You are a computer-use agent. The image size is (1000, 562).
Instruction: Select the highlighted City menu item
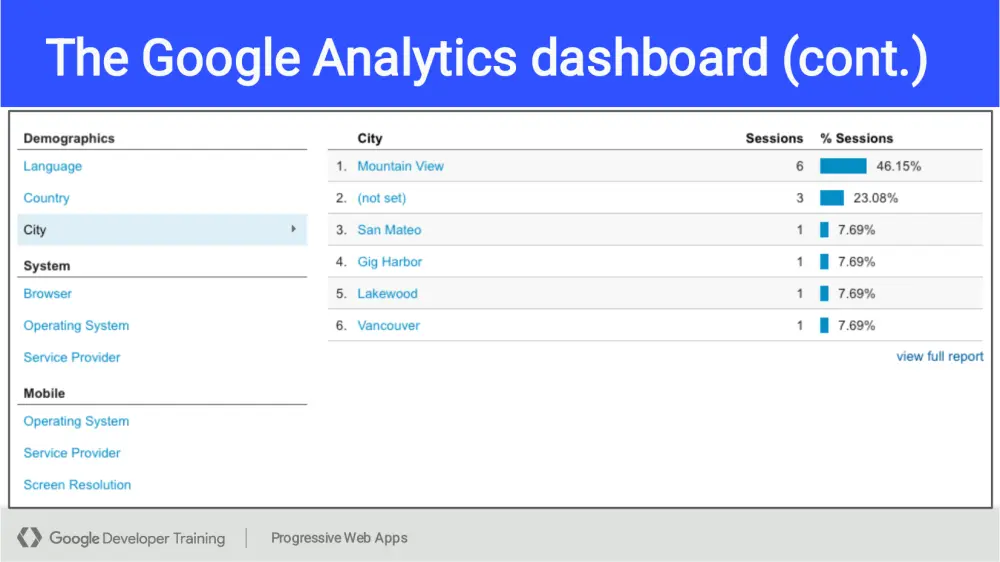(x=36, y=230)
